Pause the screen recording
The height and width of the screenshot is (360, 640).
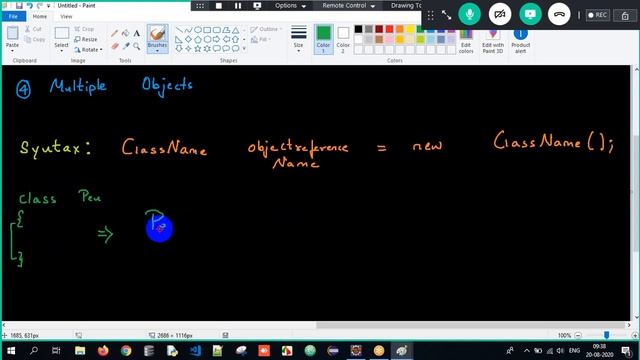(x=238, y=6)
